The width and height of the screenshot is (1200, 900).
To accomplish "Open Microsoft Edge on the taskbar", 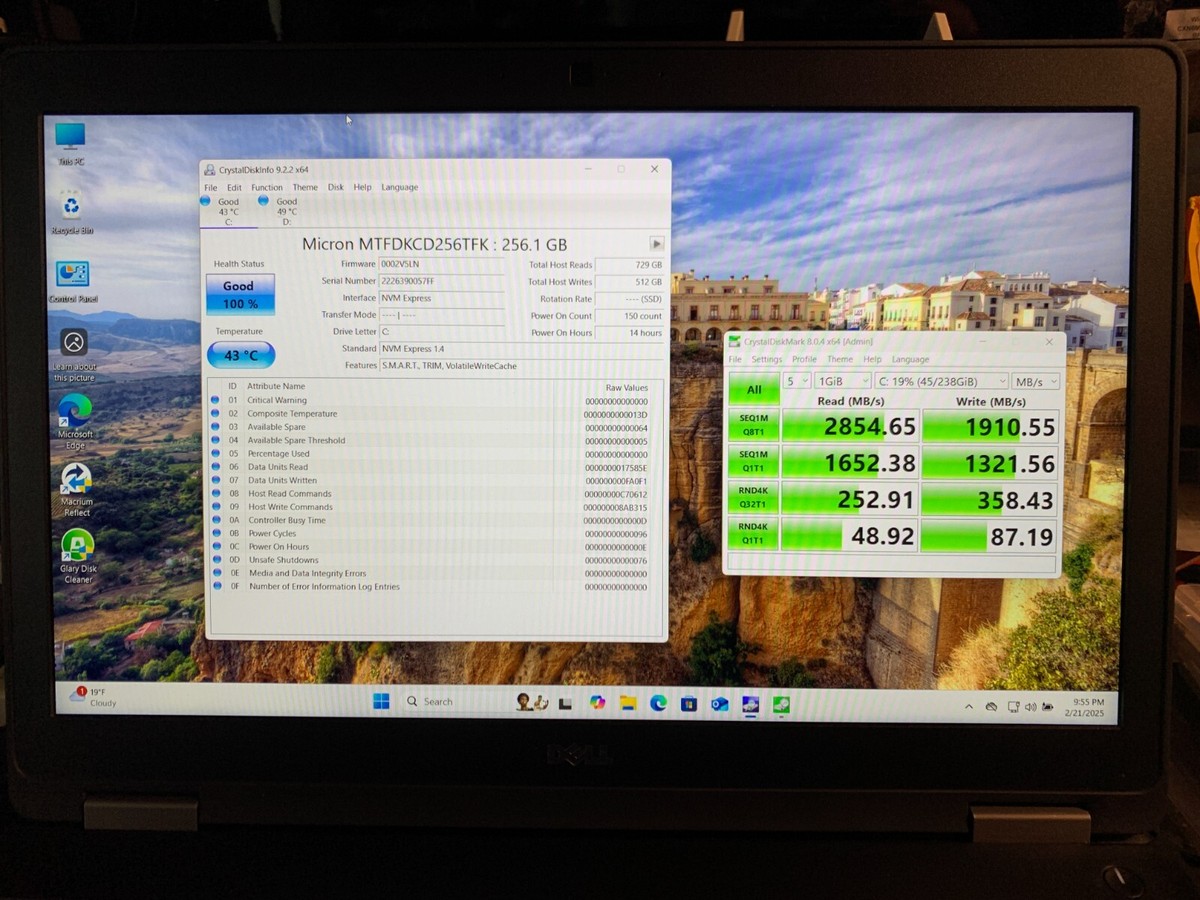I will click(x=658, y=703).
